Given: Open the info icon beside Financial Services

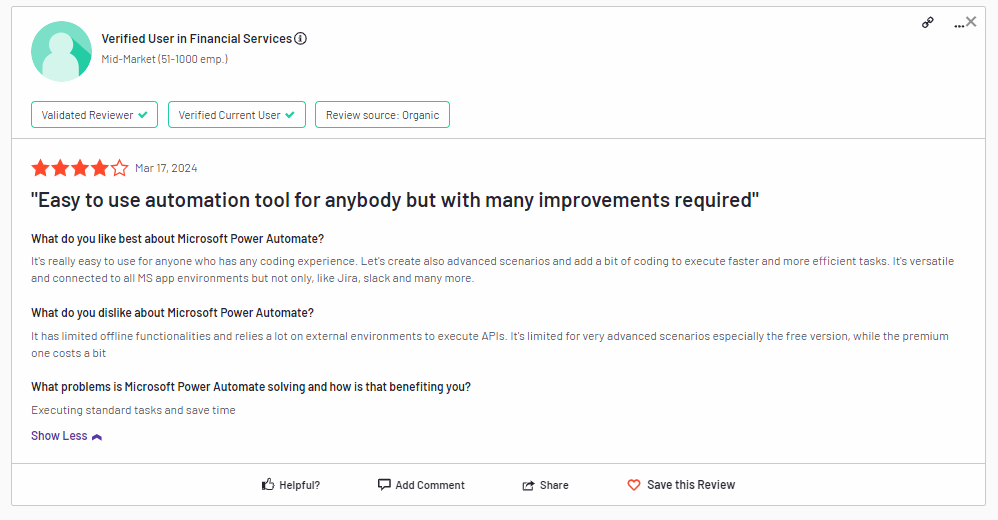Looking at the screenshot, I should coord(300,39).
